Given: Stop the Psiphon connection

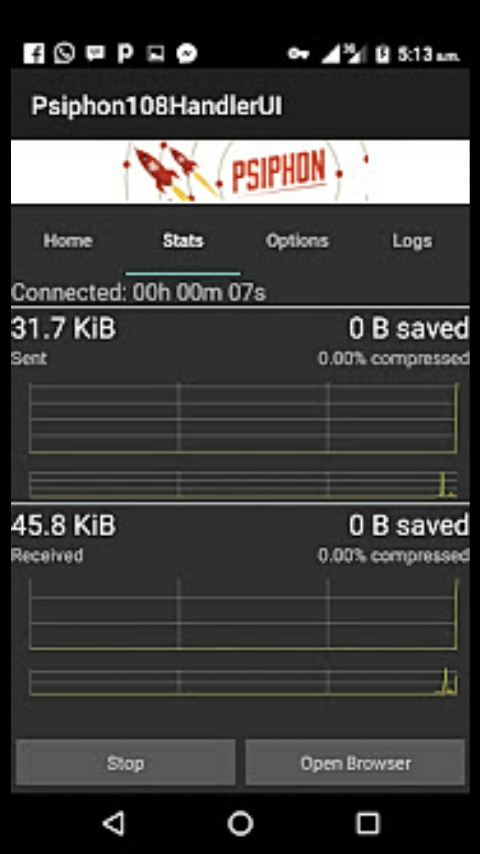Looking at the screenshot, I should point(126,762).
